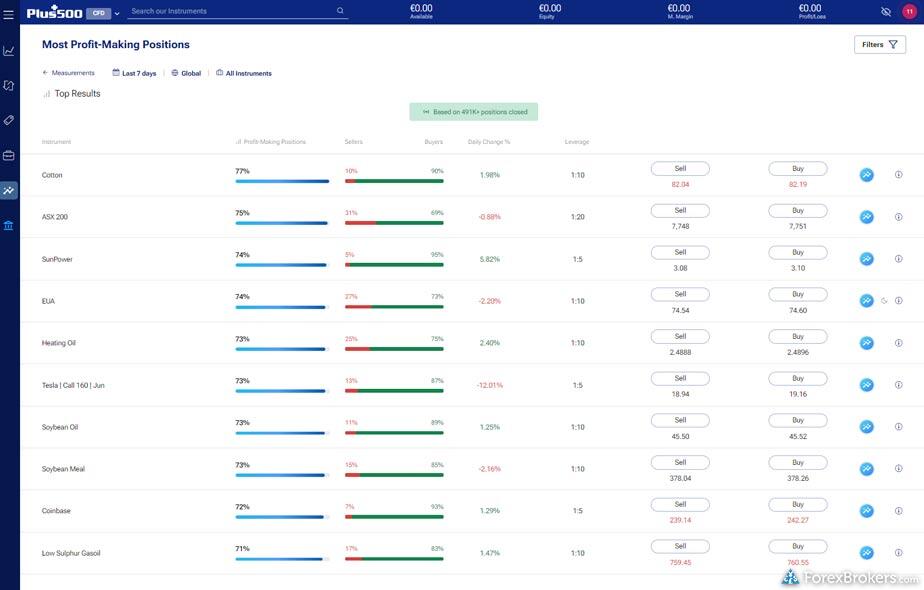Image resolution: width=924 pixels, height=590 pixels.
Task: Click the Filters button
Action: [879, 45]
